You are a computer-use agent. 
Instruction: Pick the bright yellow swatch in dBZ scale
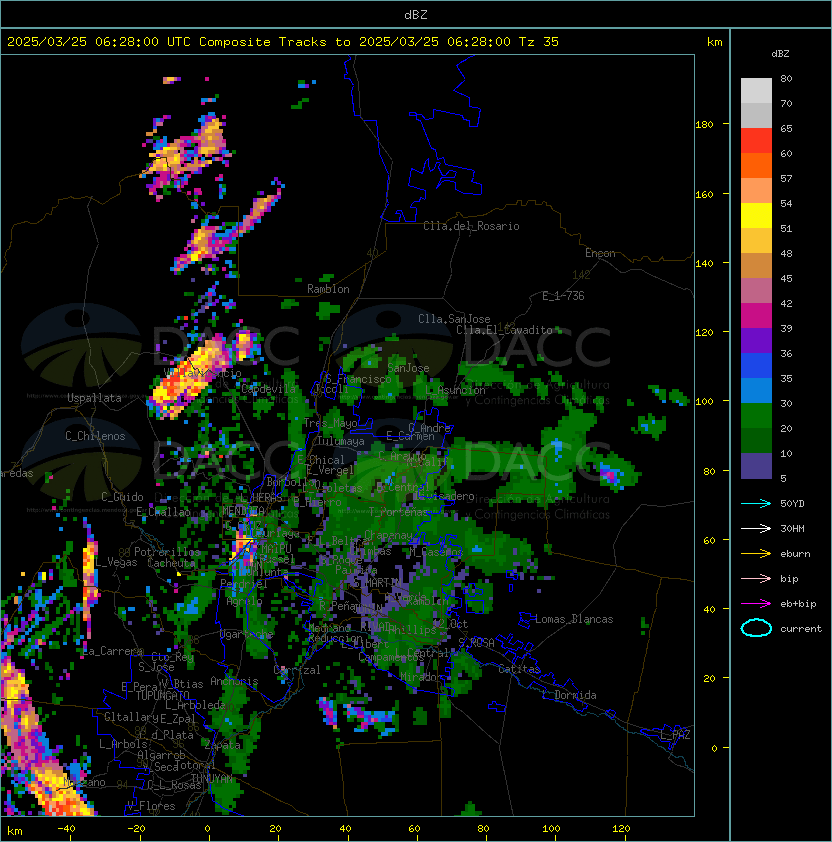(x=756, y=216)
